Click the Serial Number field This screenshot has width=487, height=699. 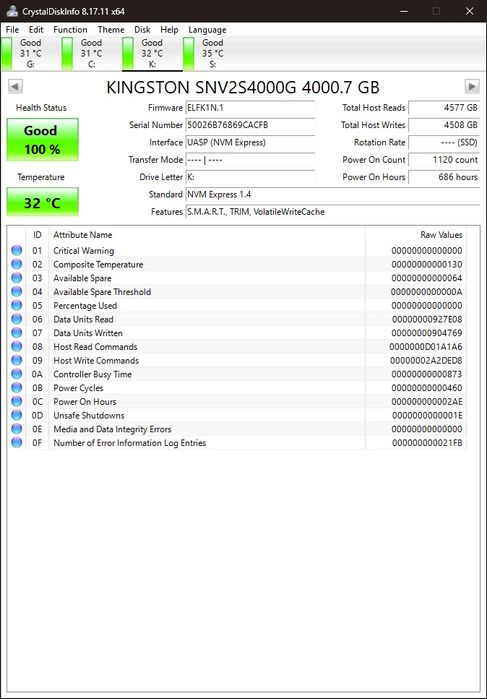click(x=250, y=125)
